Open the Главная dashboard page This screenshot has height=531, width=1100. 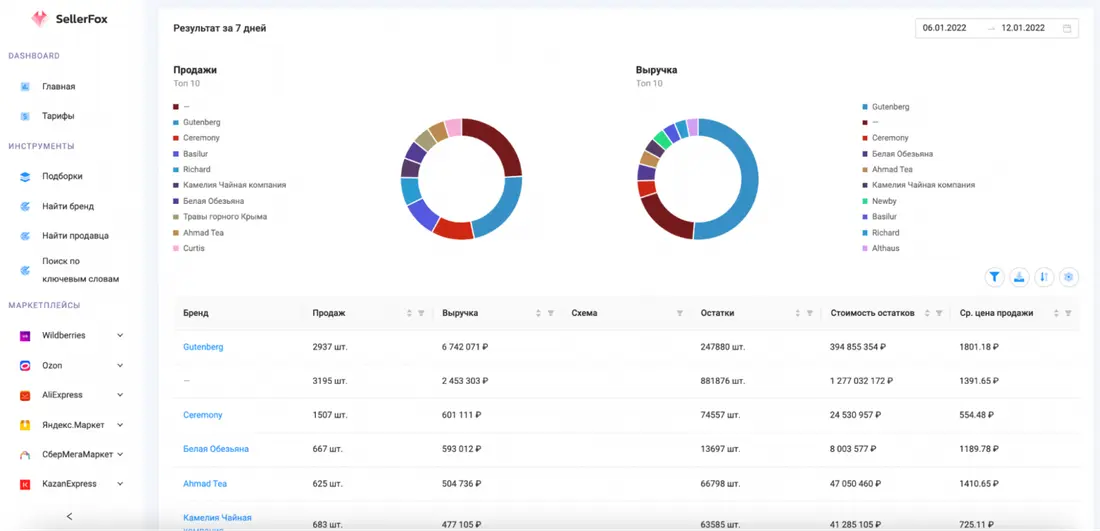pos(58,87)
